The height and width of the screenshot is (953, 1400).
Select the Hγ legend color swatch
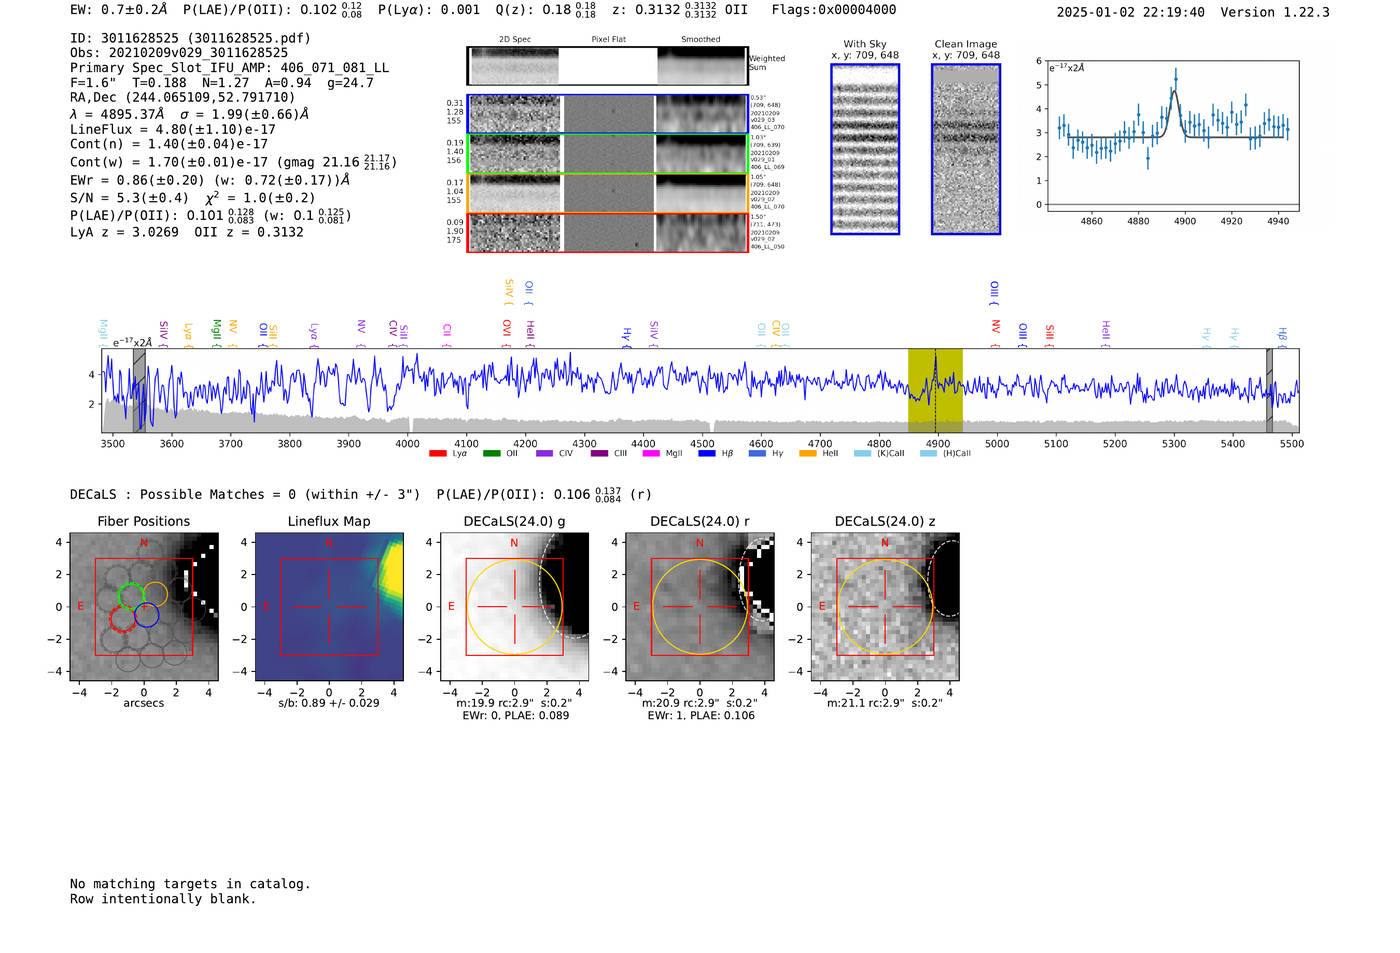[757, 453]
